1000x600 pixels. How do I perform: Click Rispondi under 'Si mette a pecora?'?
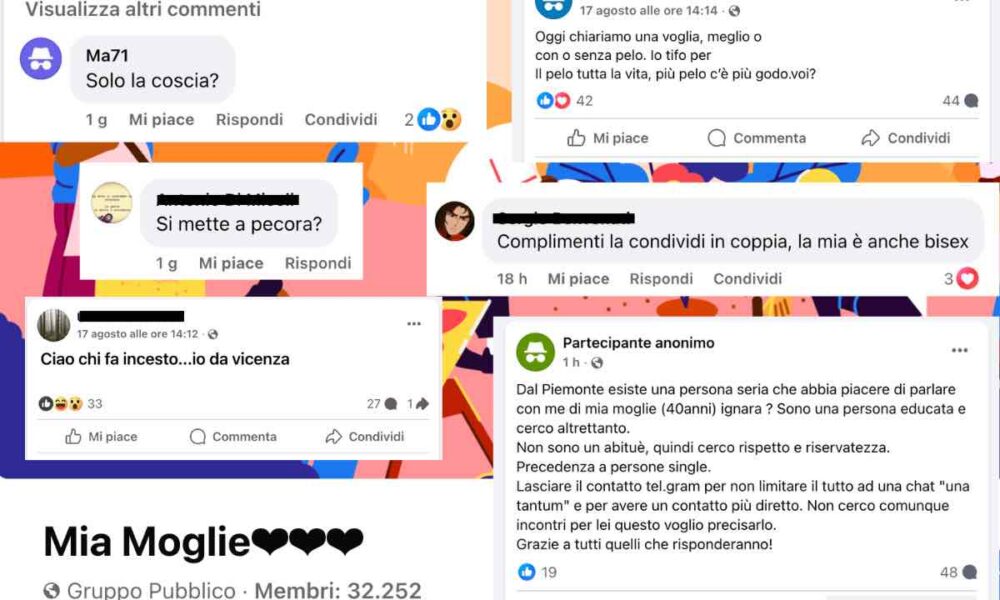(318, 263)
